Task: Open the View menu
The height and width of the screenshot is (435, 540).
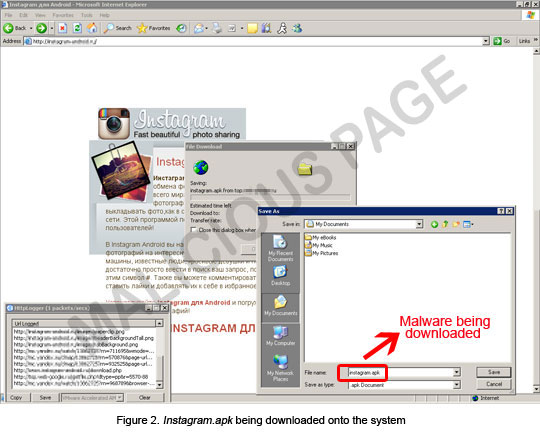Action: [40, 15]
